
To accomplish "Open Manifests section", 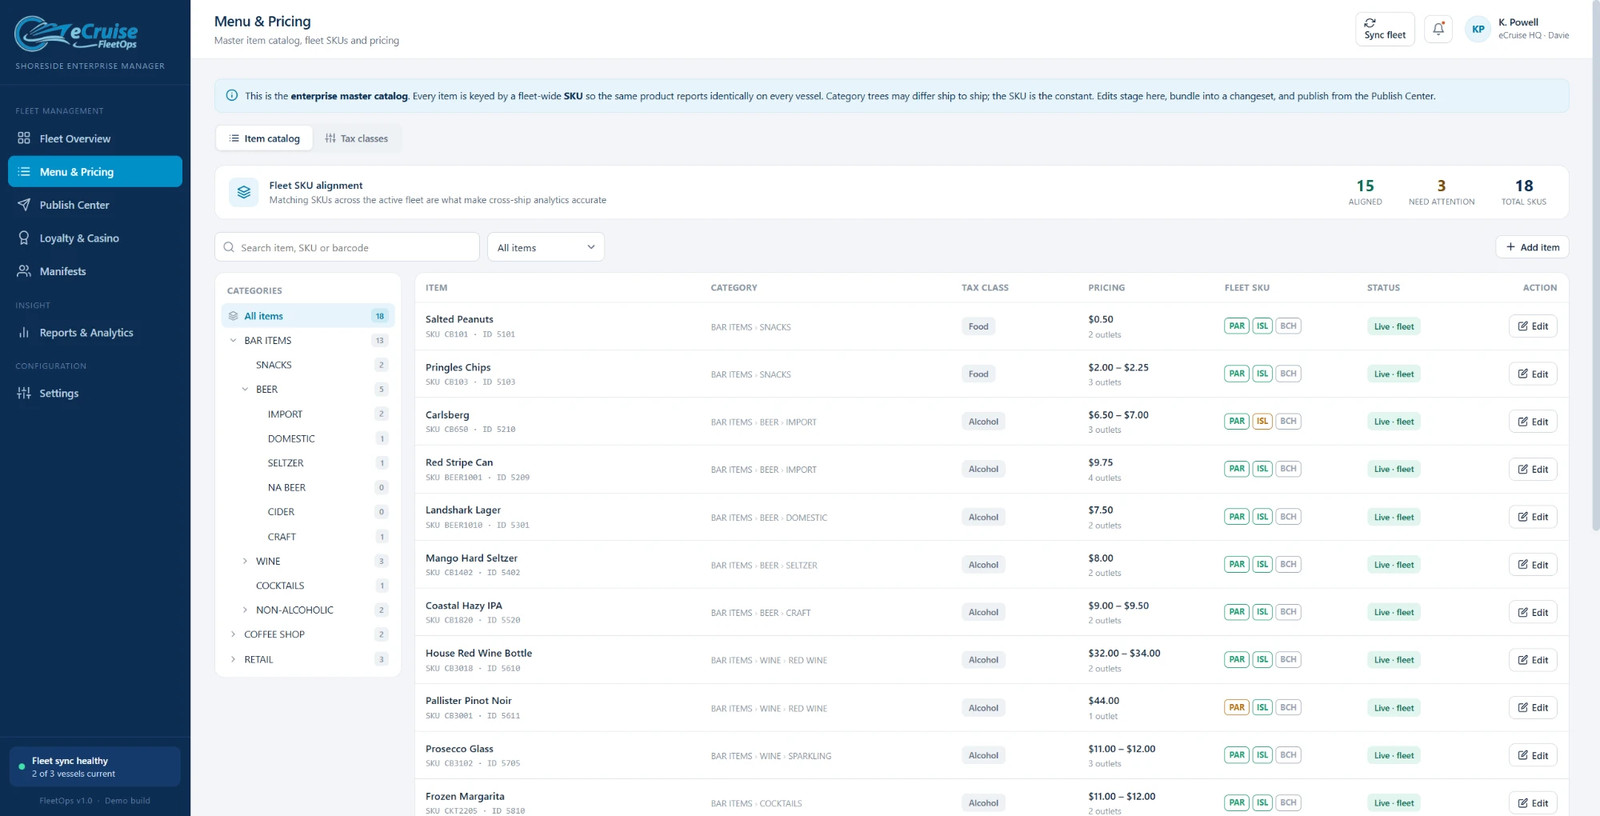I will [x=95, y=271].
